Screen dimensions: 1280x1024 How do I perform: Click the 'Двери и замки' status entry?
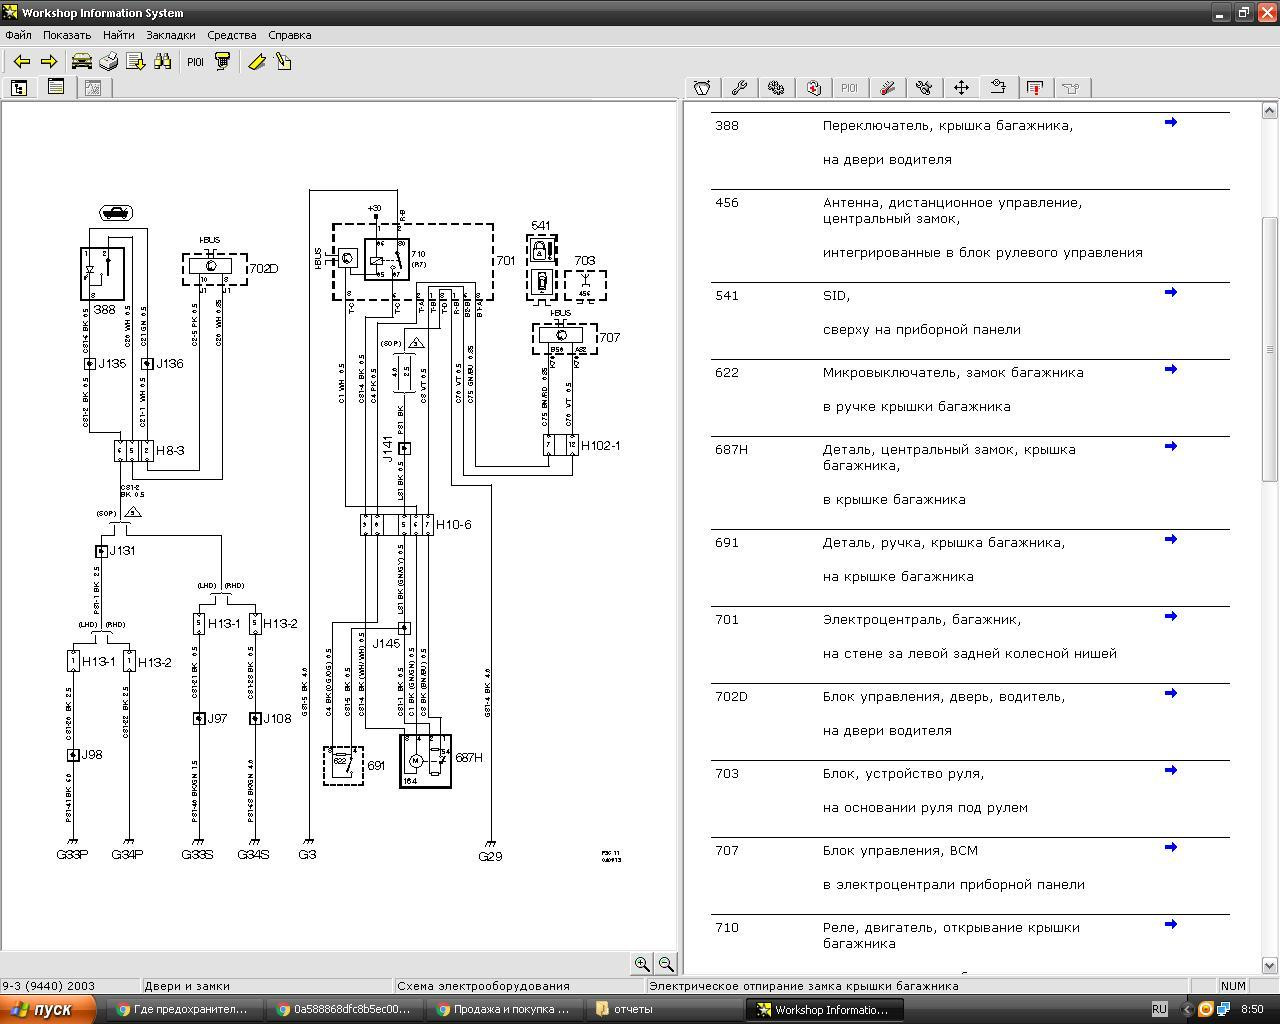(187, 986)
